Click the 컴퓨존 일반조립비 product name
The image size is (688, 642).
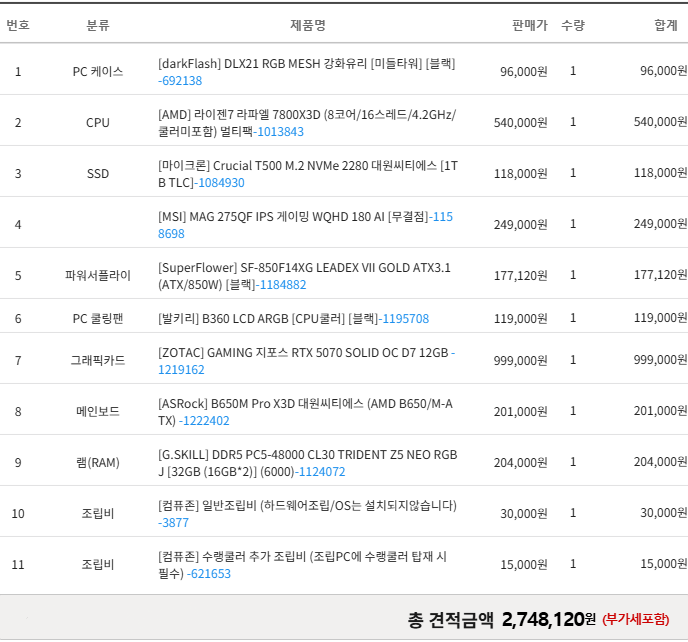click(x=307, y=506)
